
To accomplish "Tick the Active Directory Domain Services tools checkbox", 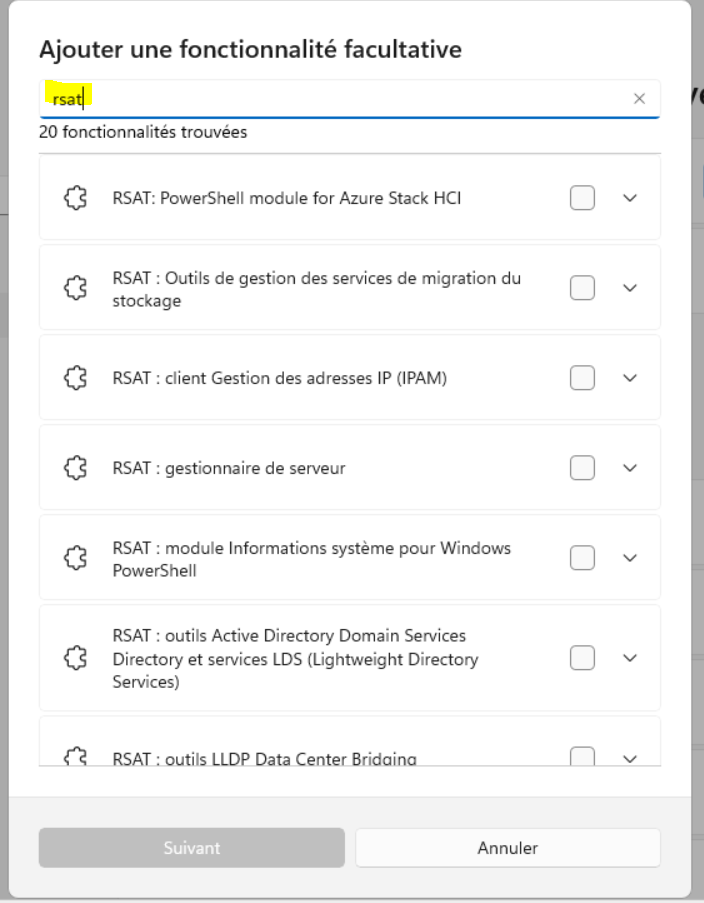I will tap(582, 658).
